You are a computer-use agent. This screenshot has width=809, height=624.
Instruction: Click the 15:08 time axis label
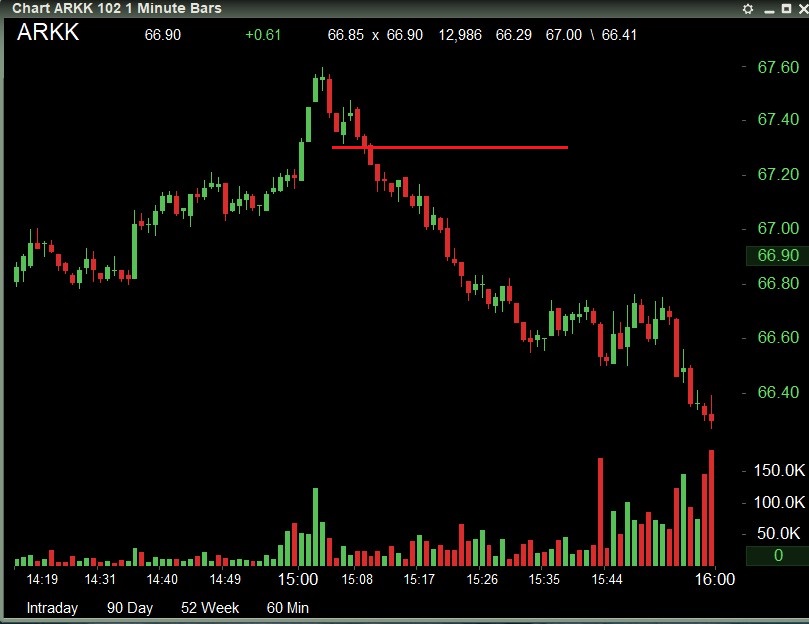[357, 580]
